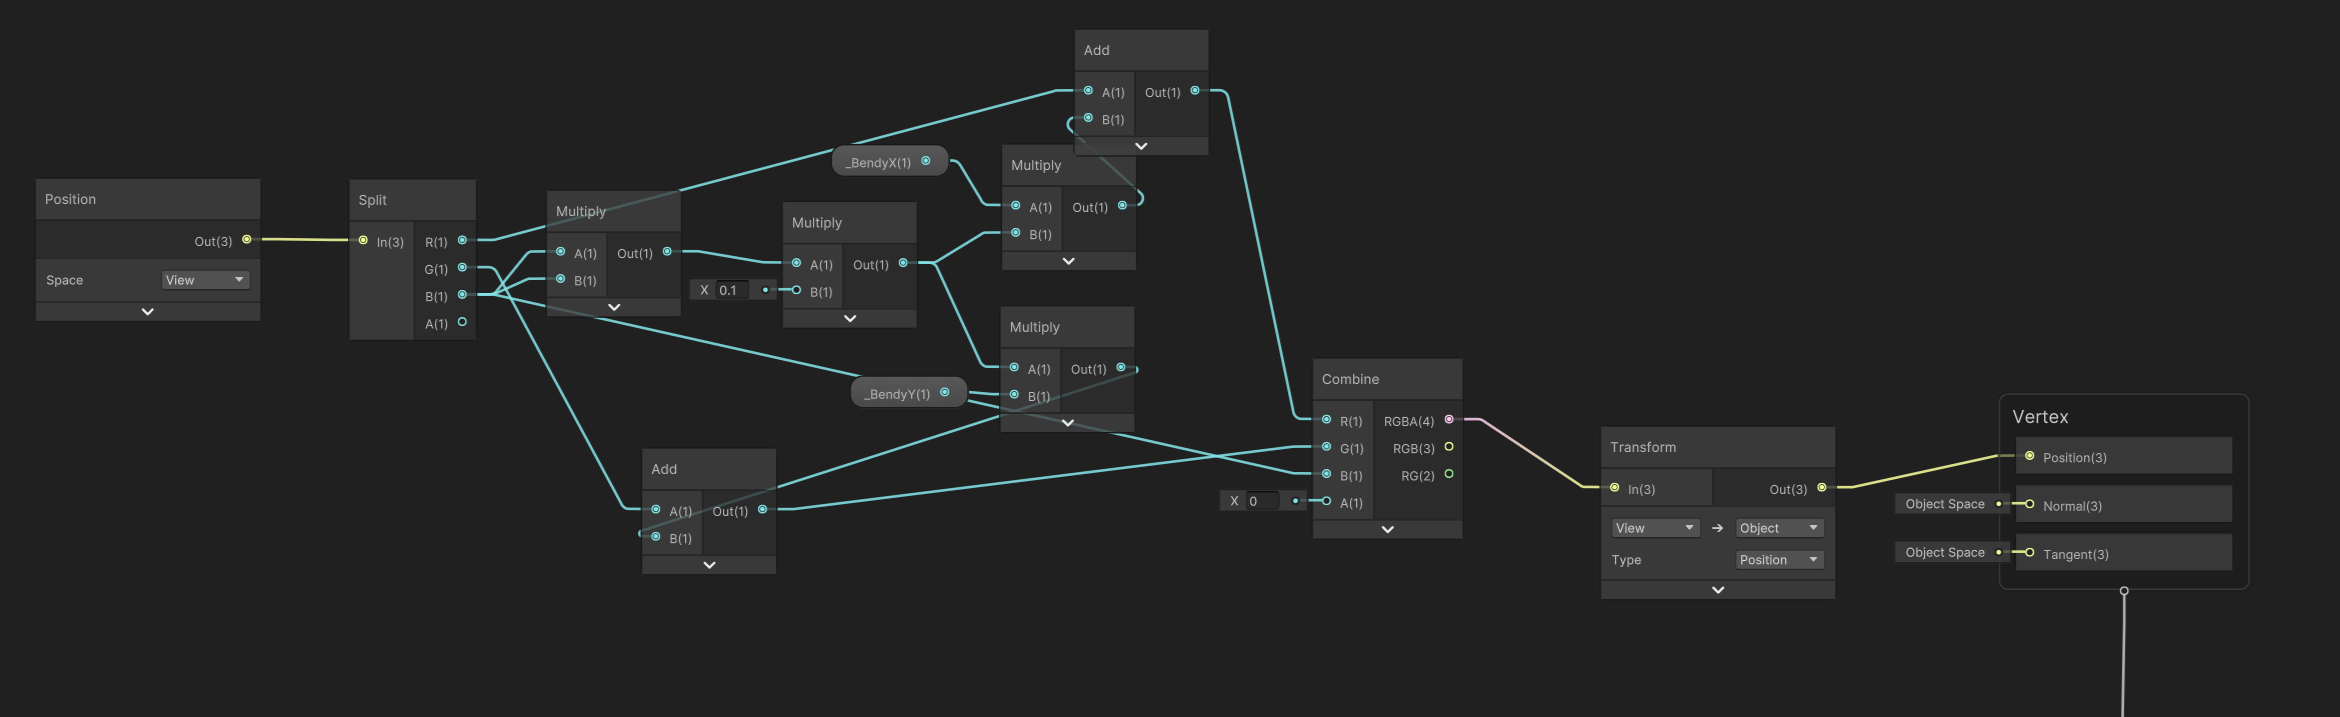Screen dimensions: 2340x717
Task: Open the Space dropdown on Position node
Action: 205,280
